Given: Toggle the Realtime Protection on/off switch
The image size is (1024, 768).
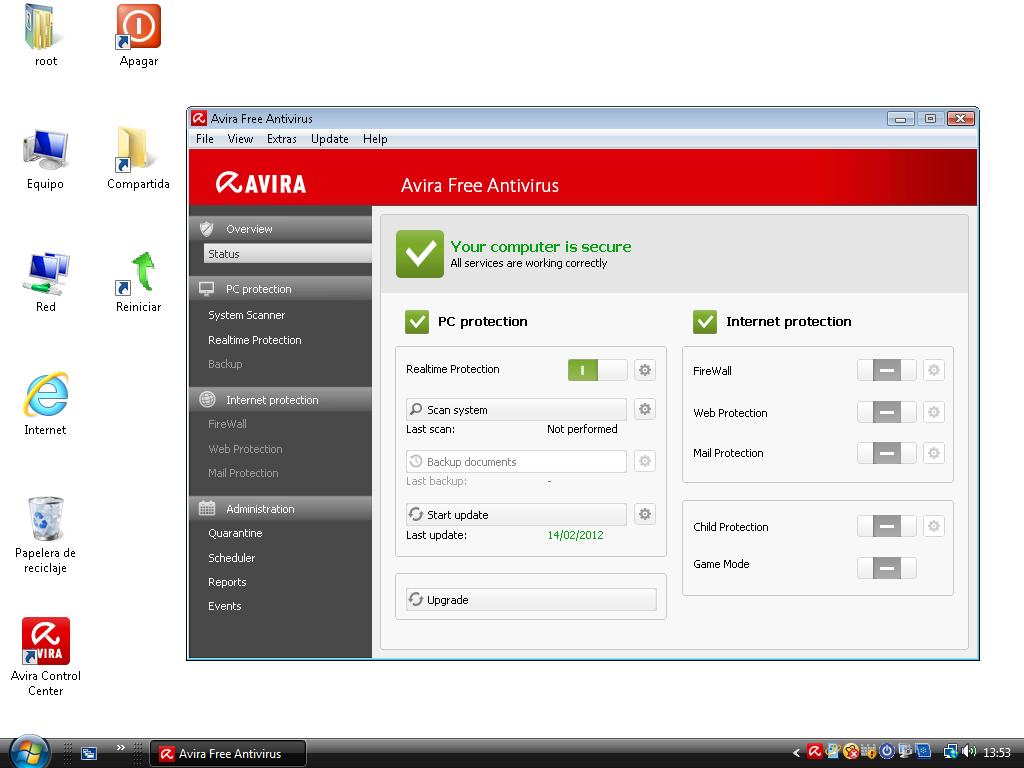Looking at the screenshot, I should point(596,369).
